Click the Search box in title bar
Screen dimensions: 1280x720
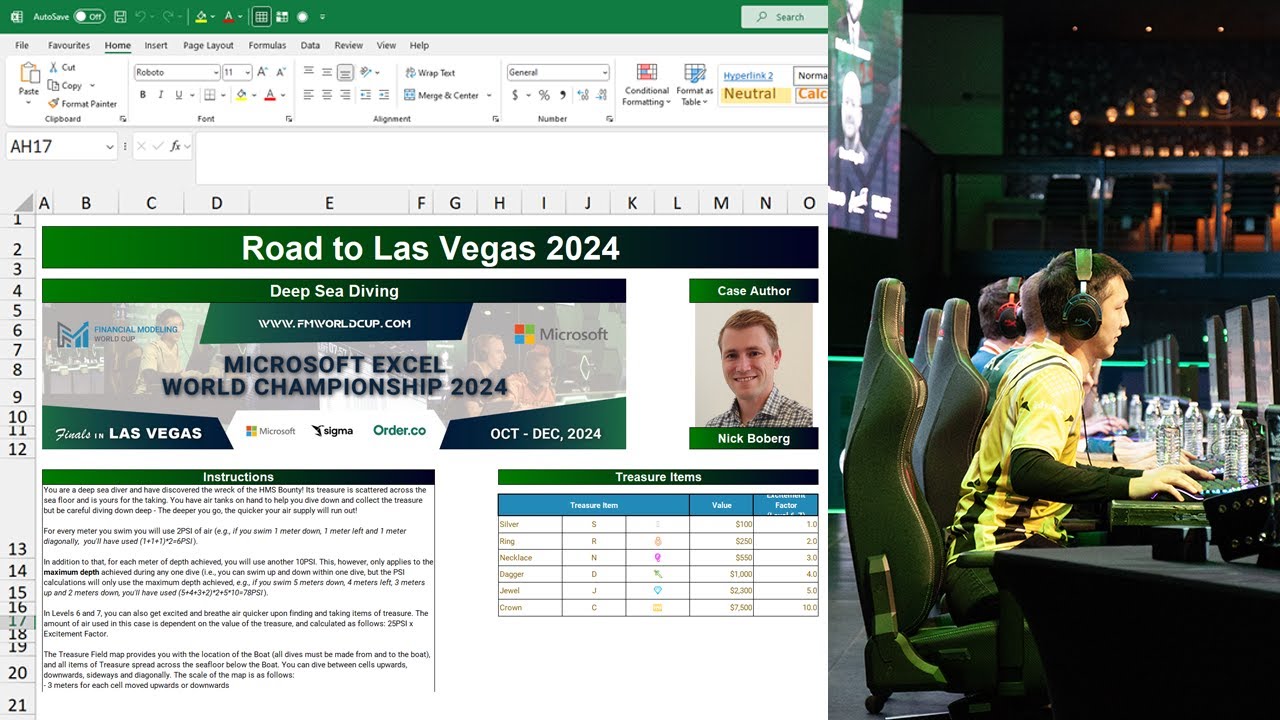click(x=783, y=17)
